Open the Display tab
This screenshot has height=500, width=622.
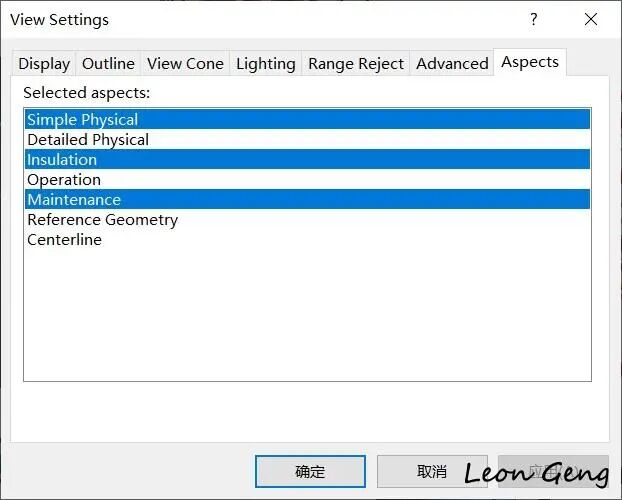(x=44, y=63)
